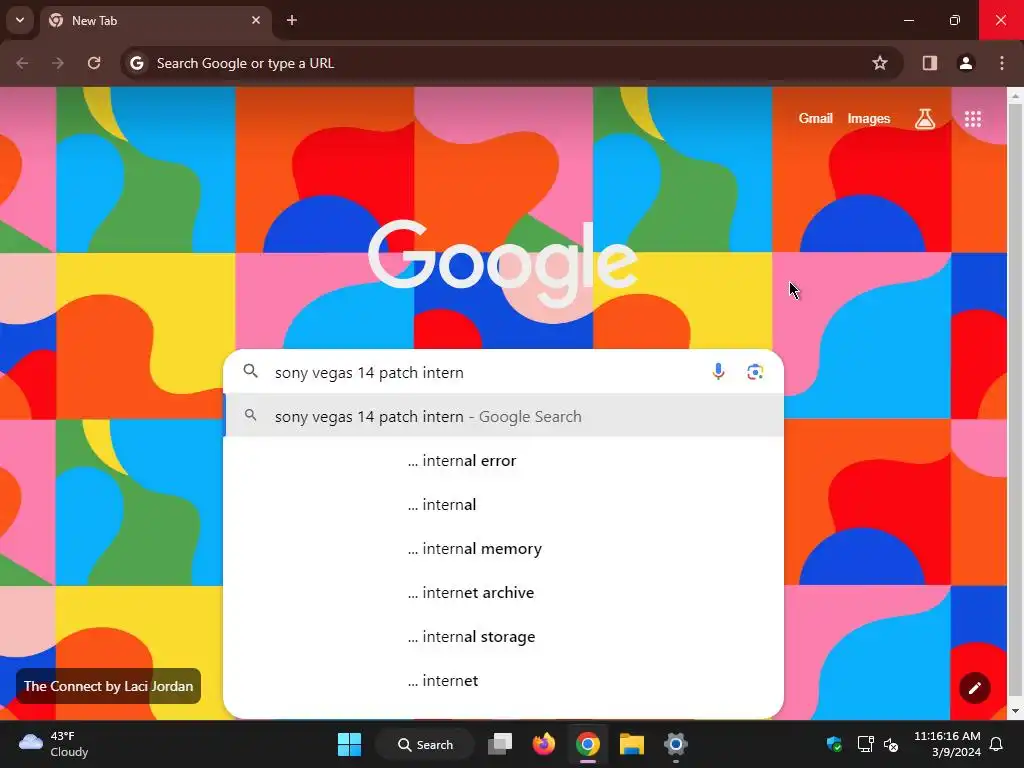Image resolution: width=1024 pixels, height=768 pixels.
Task: Minimize the Chrome window
Action: point(908,20)
